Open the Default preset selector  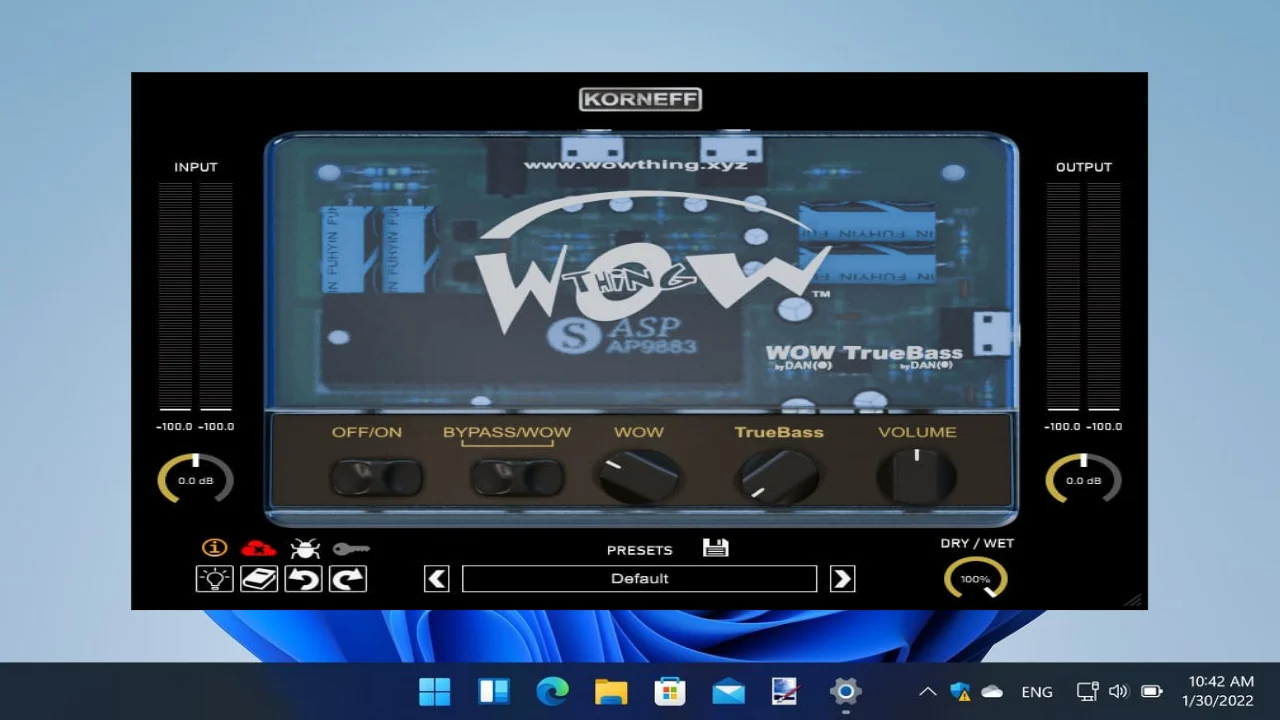(x=640, y=578)
